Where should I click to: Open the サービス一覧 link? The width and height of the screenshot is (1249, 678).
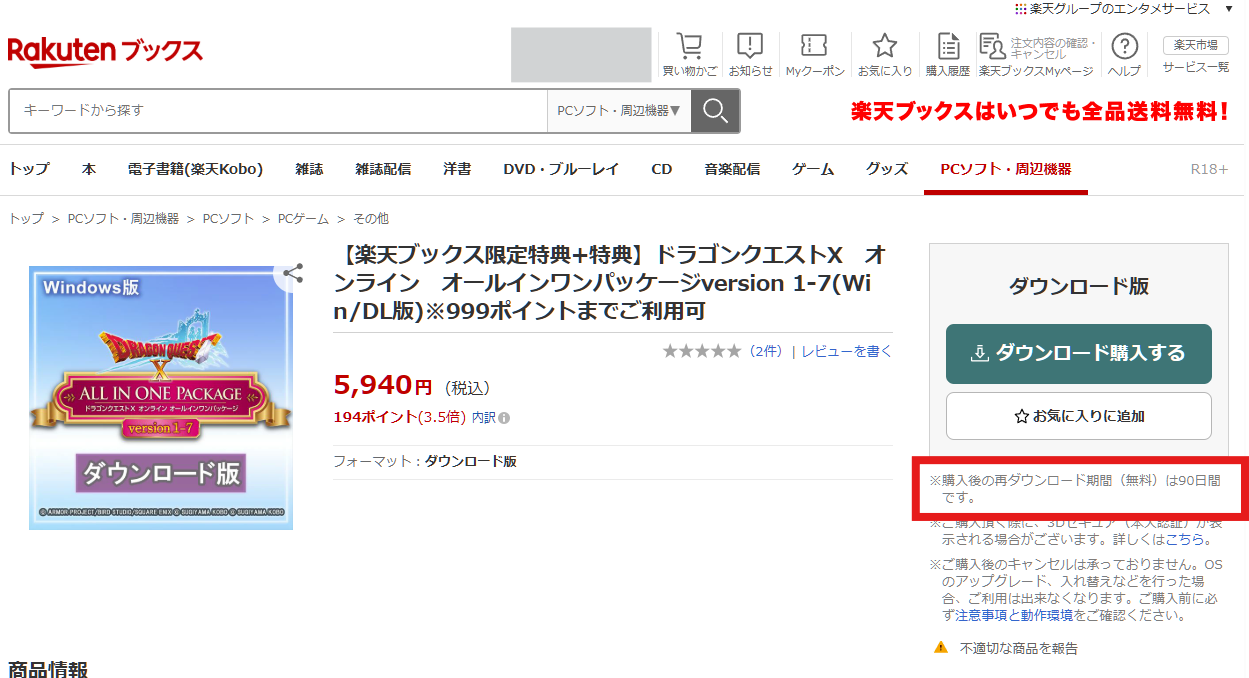[x=1196, y=67]
